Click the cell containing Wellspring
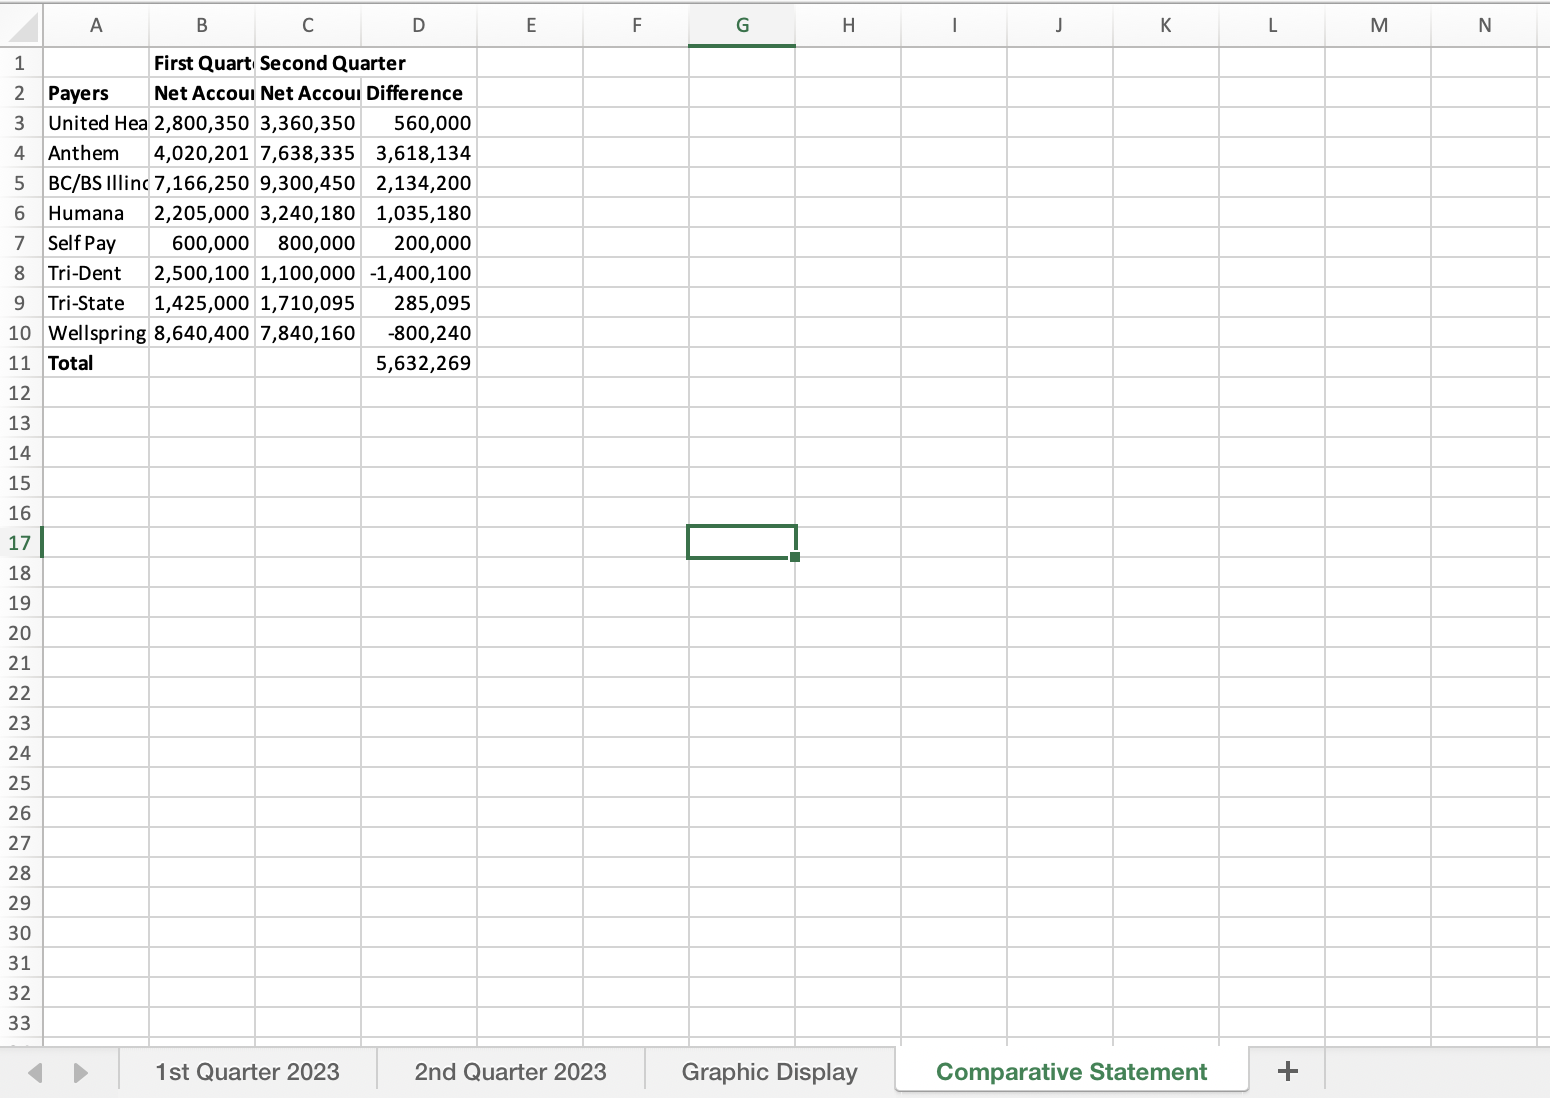The width and height of the screenshot is (1550, 1098). click(x=95, y=332)
